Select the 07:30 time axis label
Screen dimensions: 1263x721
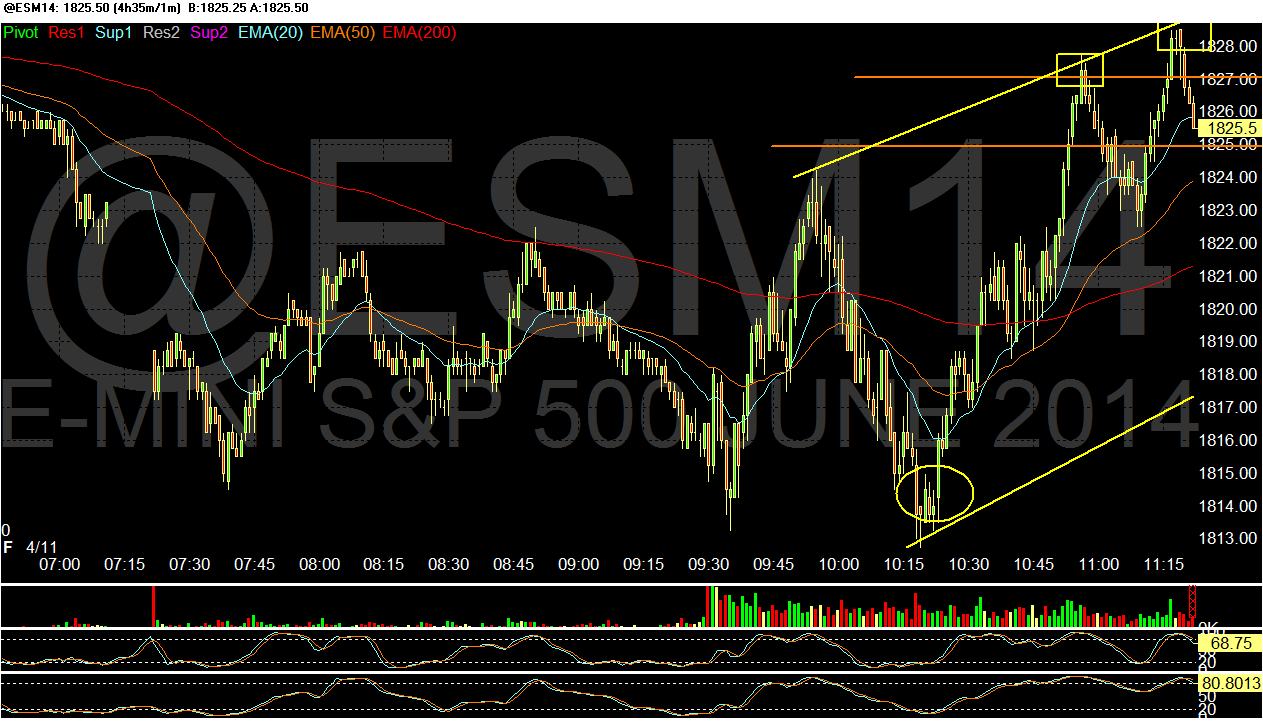(x=189, y=565)
